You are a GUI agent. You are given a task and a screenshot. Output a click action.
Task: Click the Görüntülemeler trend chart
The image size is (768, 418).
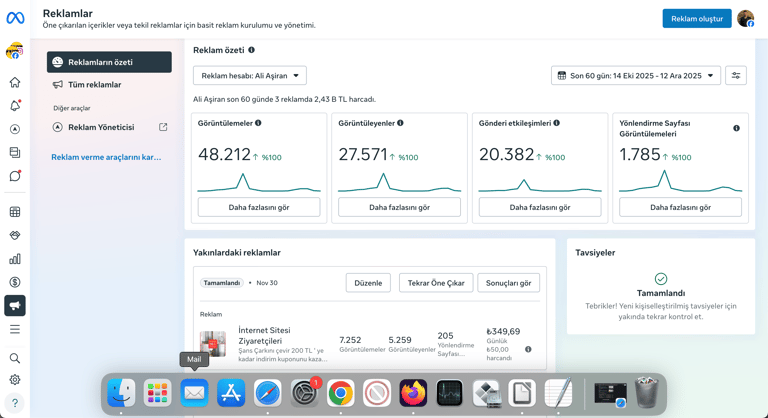[259, 182]
